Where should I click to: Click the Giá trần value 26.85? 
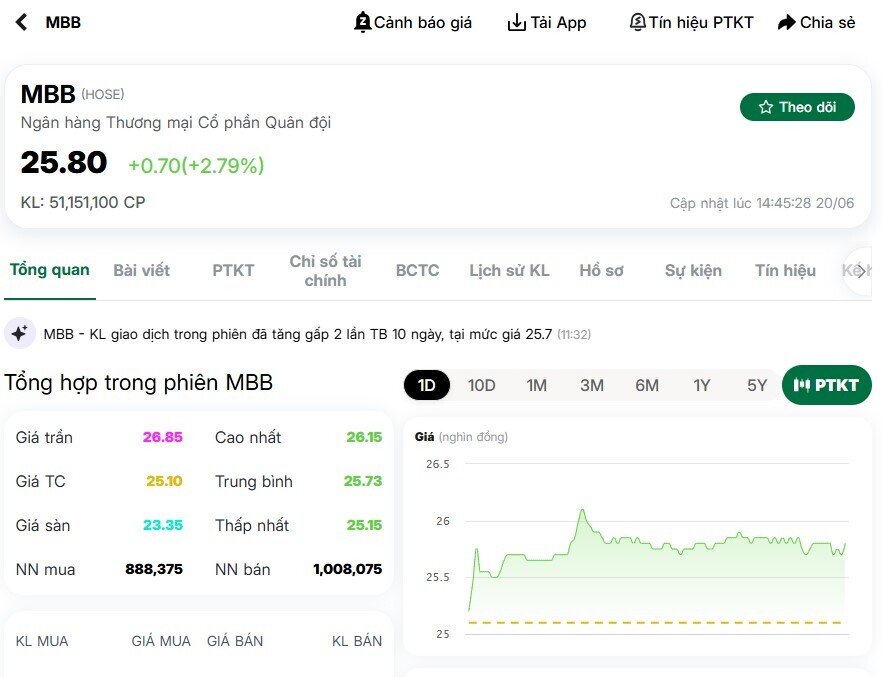tap(162, 437)
